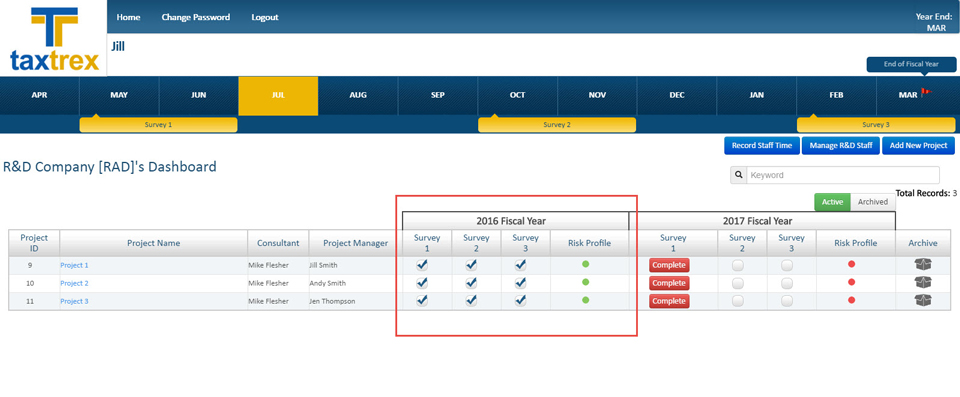Click the red Complete button for Project 1
This screenshot has height=397, width=960.
[669, 265]
